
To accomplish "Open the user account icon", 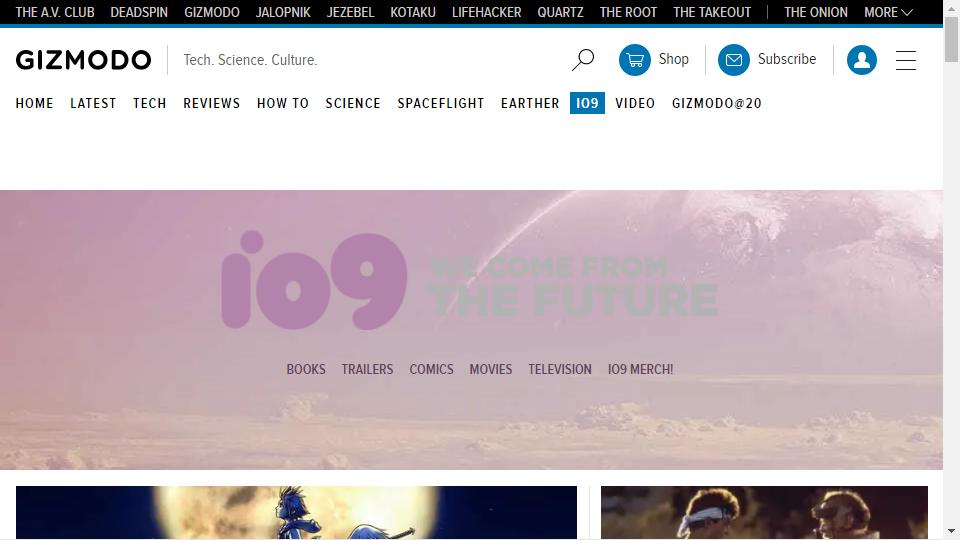I will 861,59.
